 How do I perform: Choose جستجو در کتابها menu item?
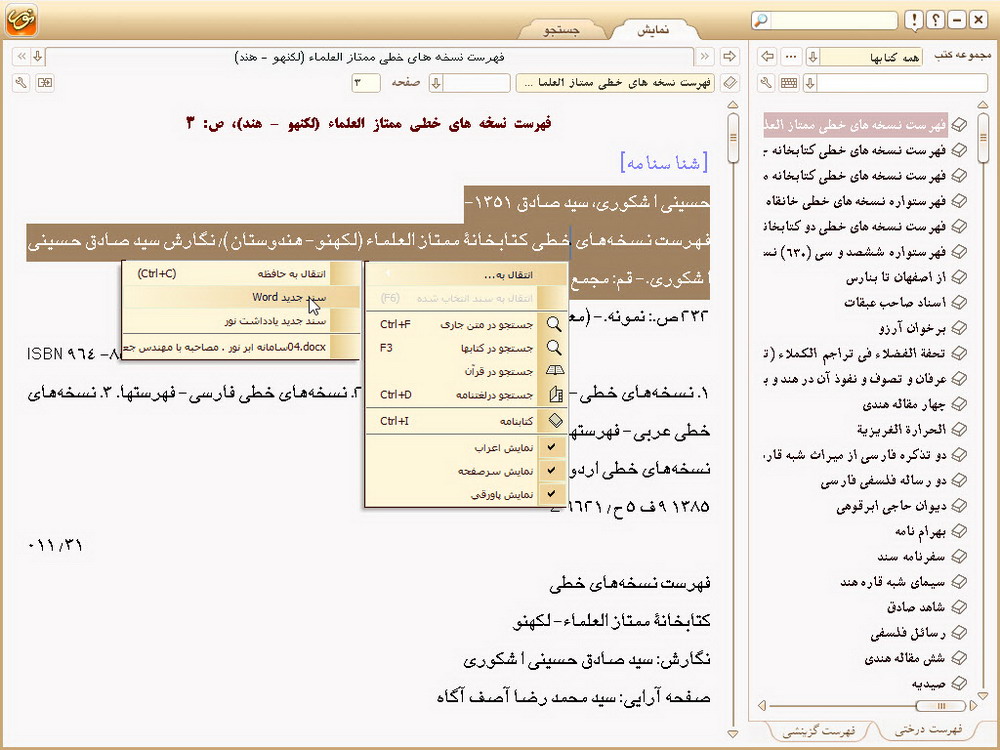click(466, 348)
